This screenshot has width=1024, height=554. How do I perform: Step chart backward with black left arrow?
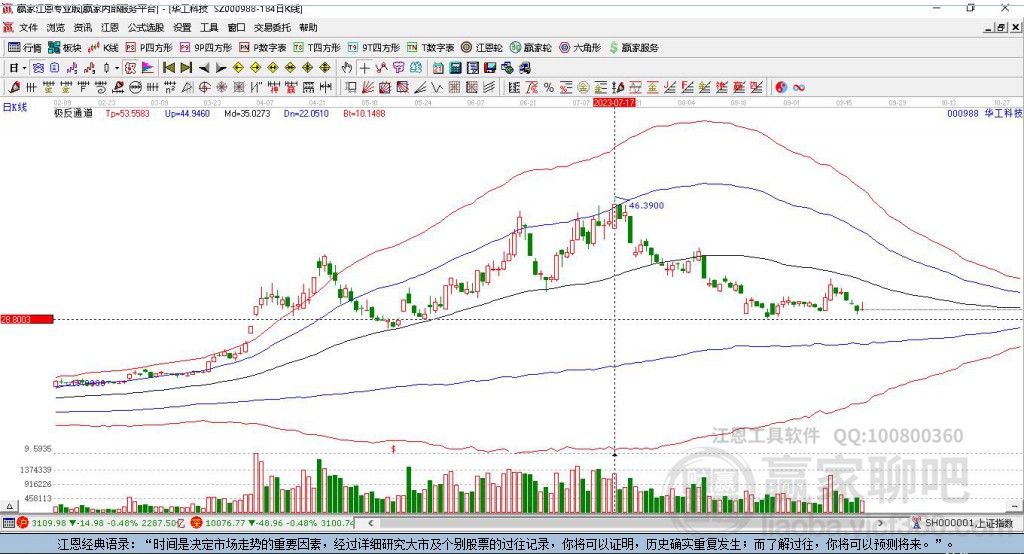click(204, 68)
